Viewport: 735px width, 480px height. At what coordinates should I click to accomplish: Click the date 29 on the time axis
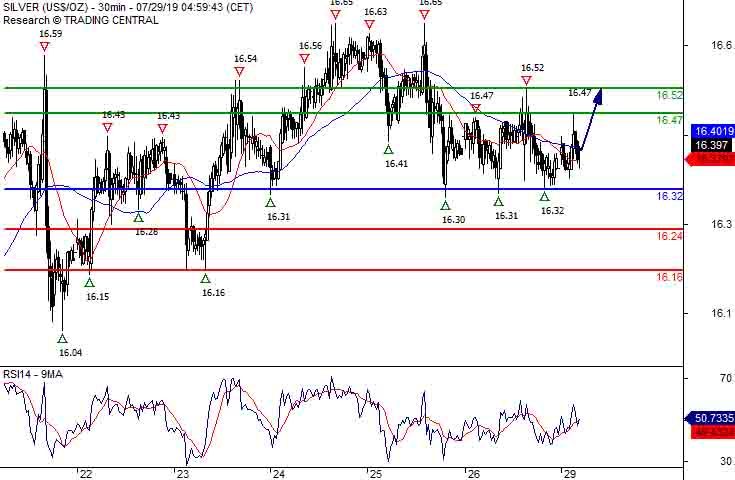pos(570,474)
